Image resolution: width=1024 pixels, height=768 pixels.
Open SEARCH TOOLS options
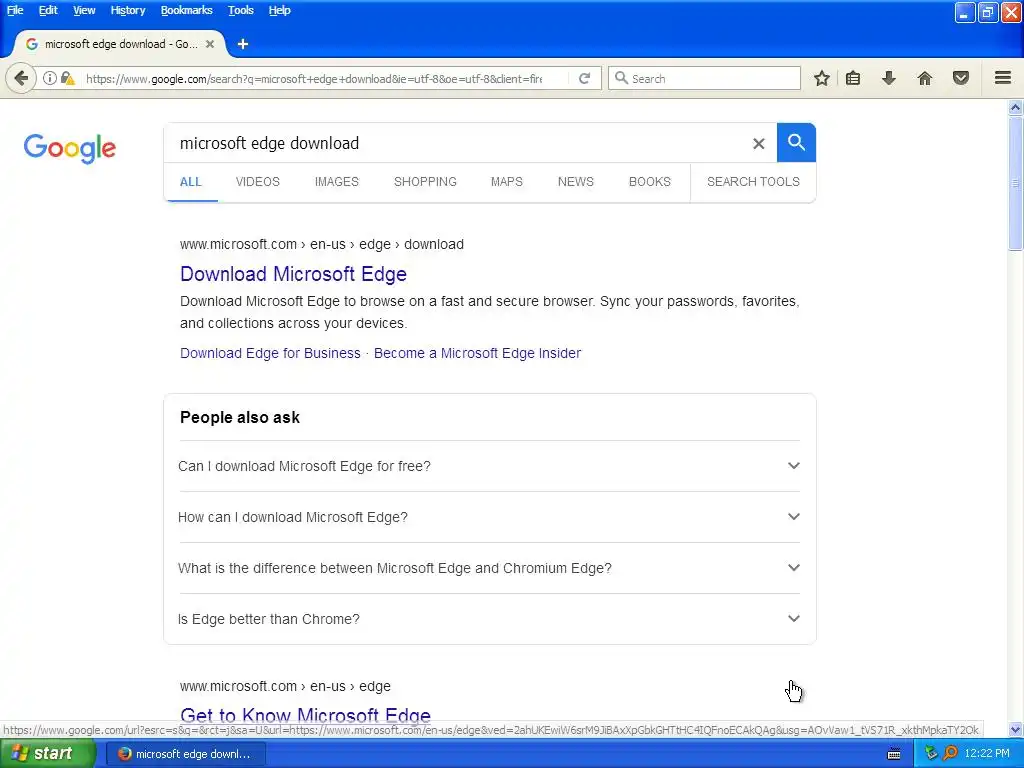tap(753, 182)
